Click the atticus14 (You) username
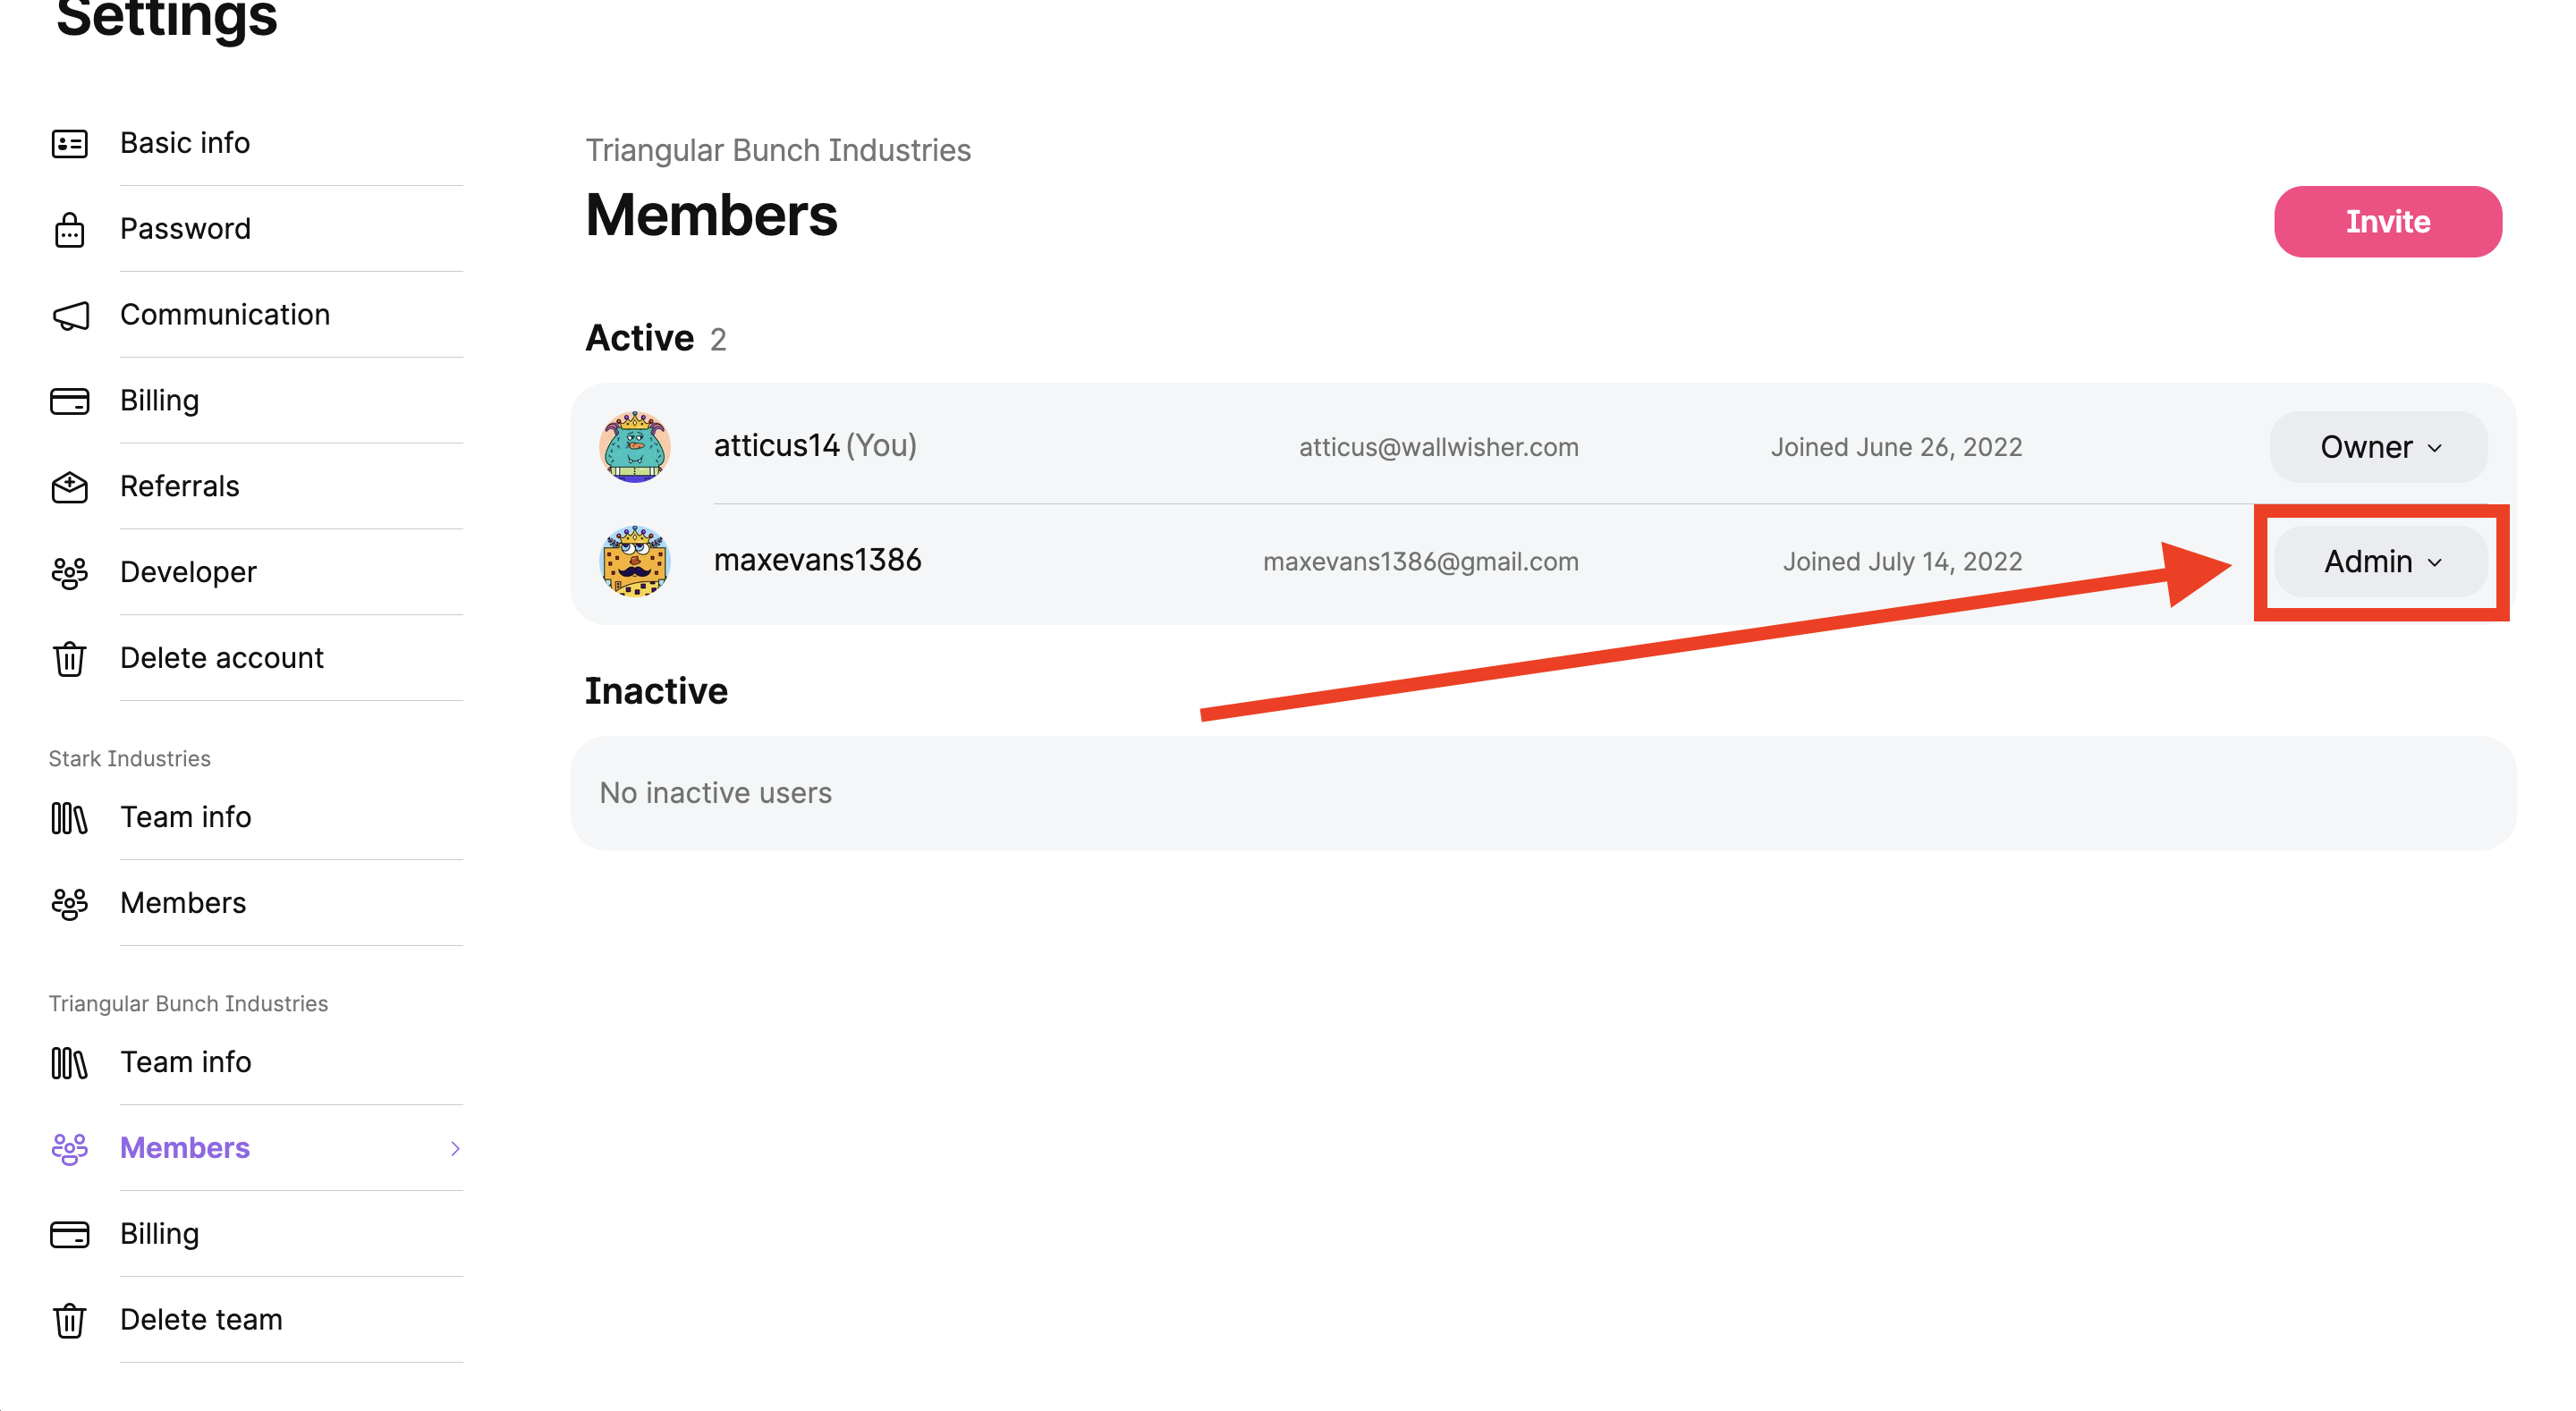 click(x=815, y=445)
